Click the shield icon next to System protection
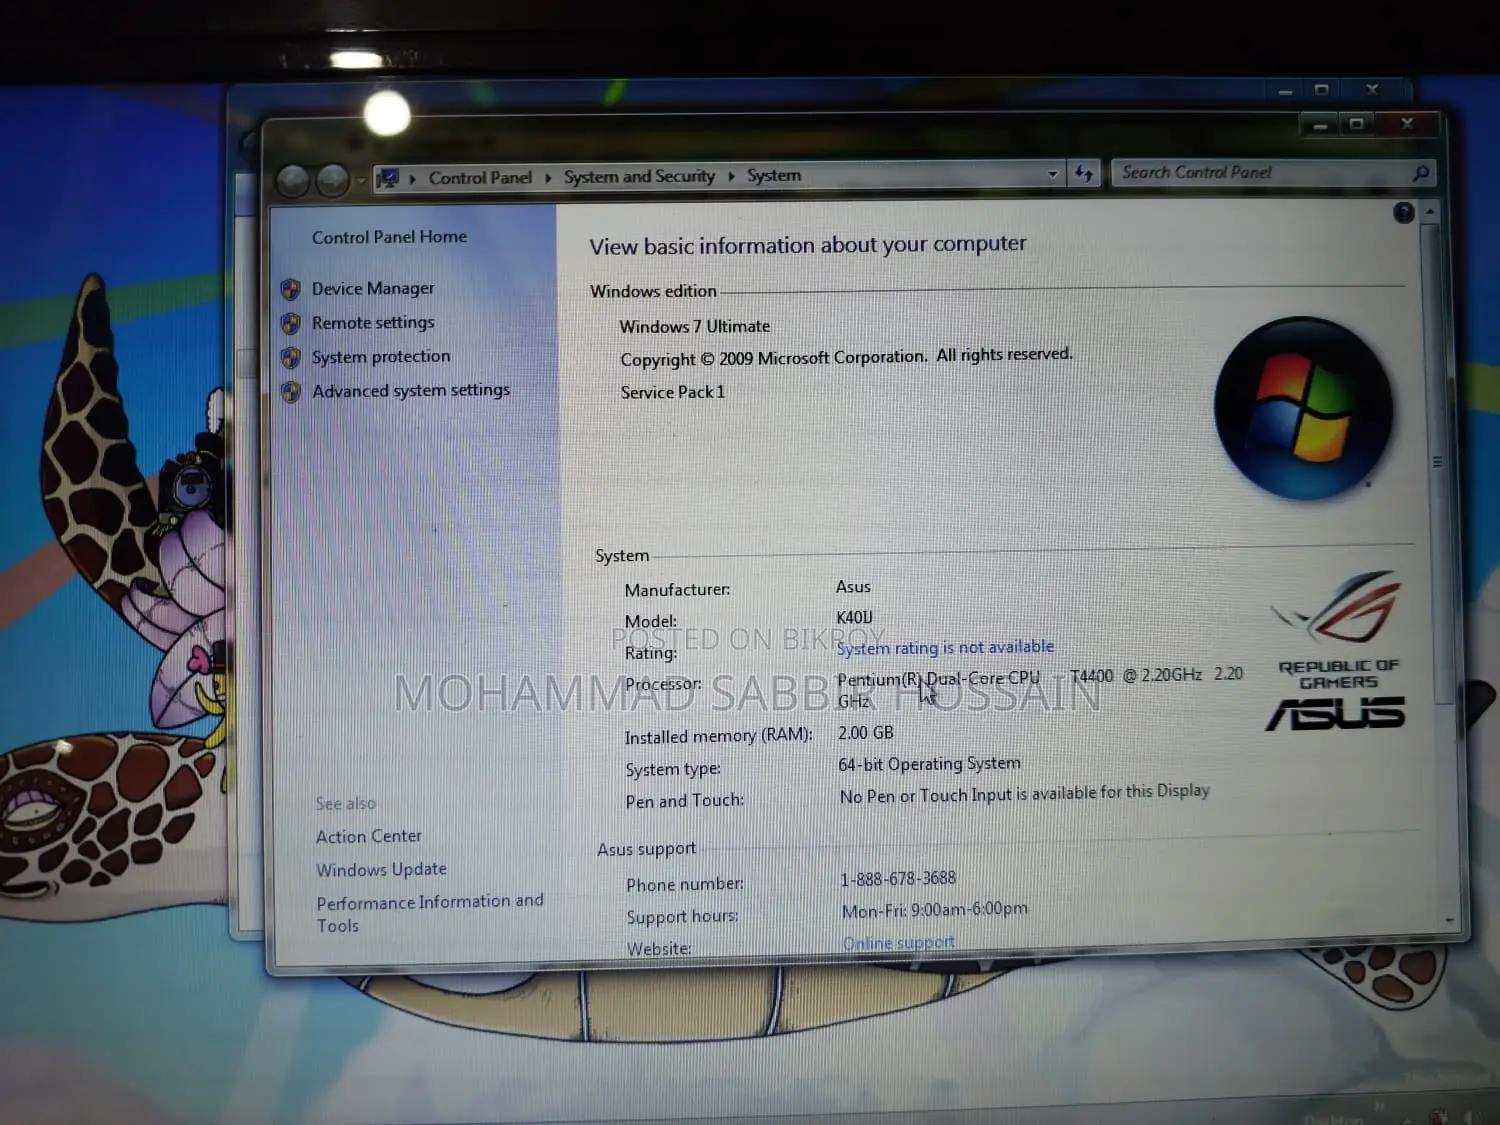Image resolution: width=1500 pixels, height=1125 pixels. (291, 358)
